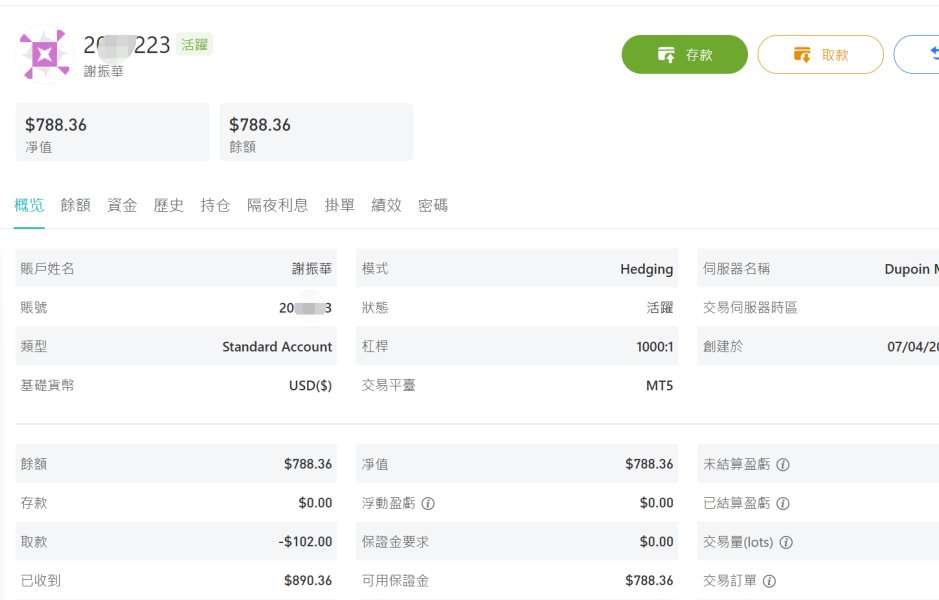Screen dimensions: 939x600
Task: Click the blue transfer button at right edge
Action: point(918,55)
